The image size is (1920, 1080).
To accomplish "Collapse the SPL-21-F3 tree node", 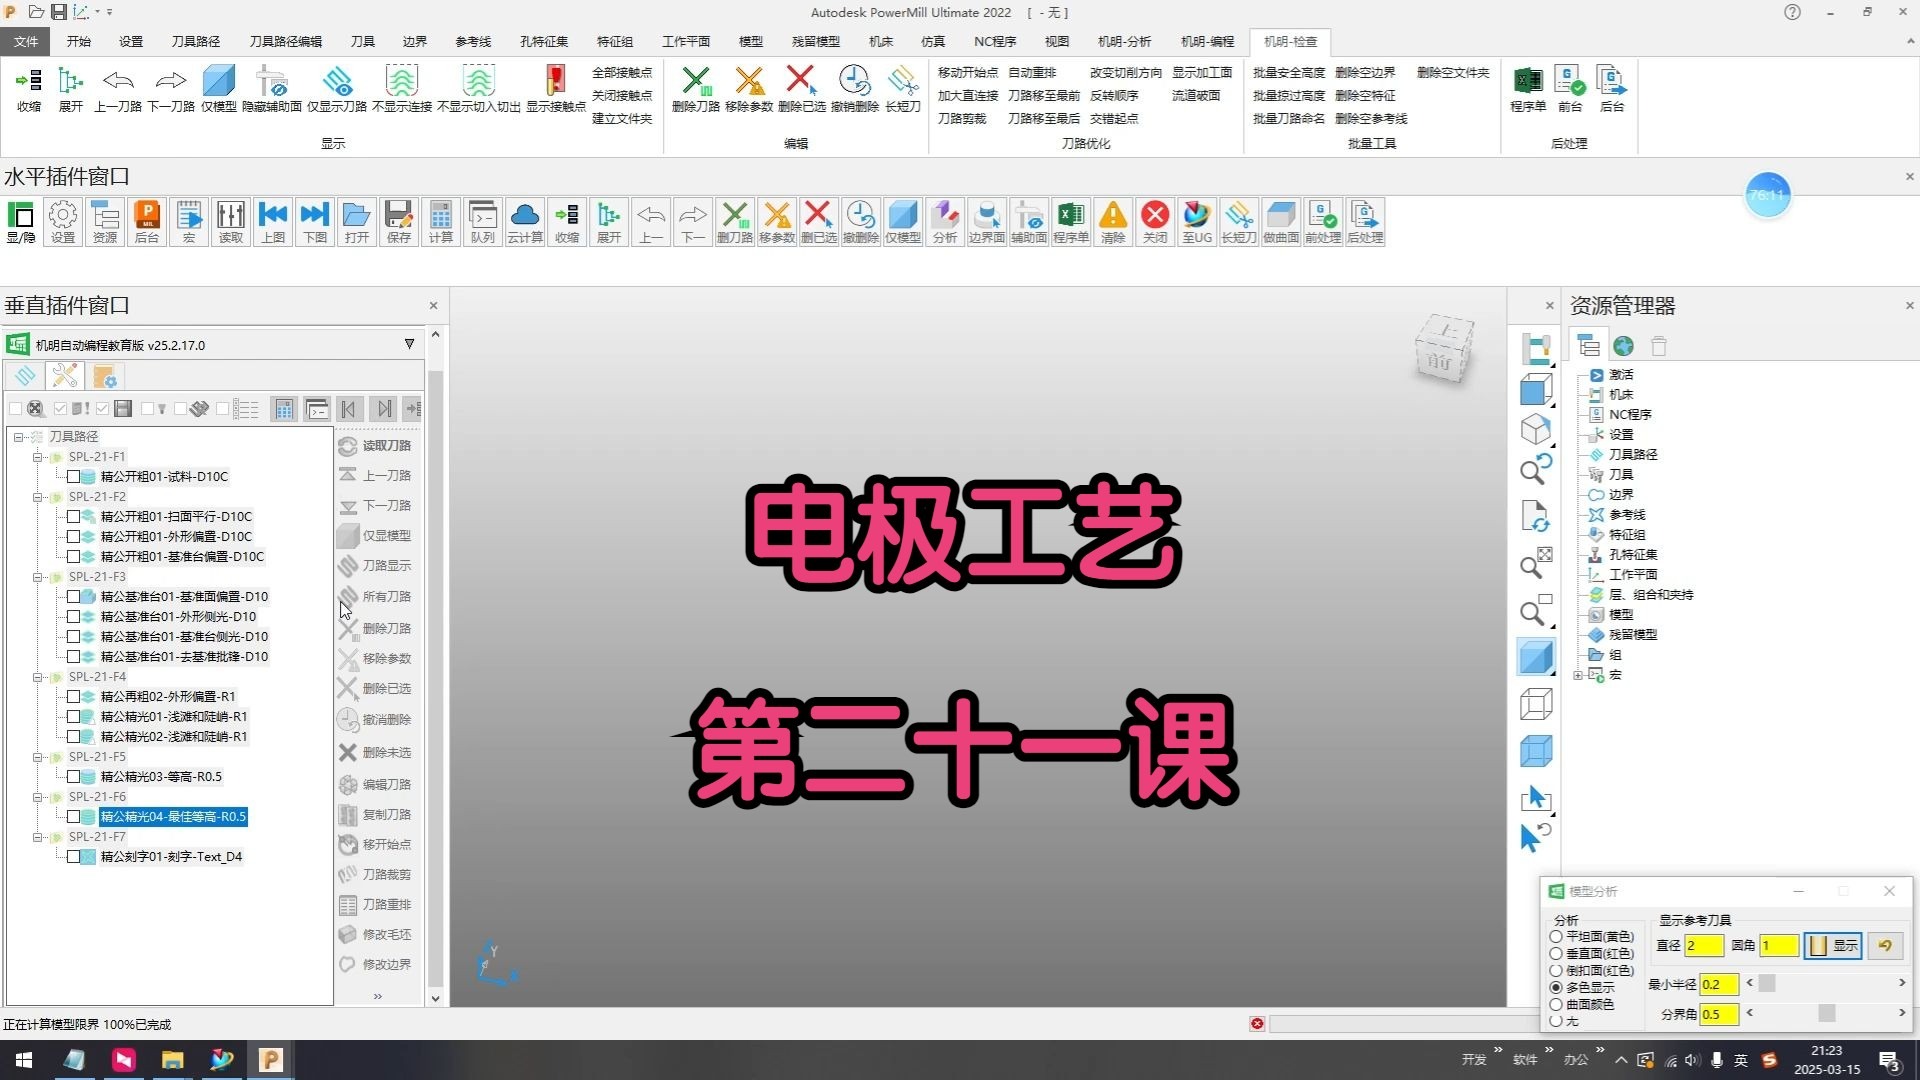I will tap(38, 577).
